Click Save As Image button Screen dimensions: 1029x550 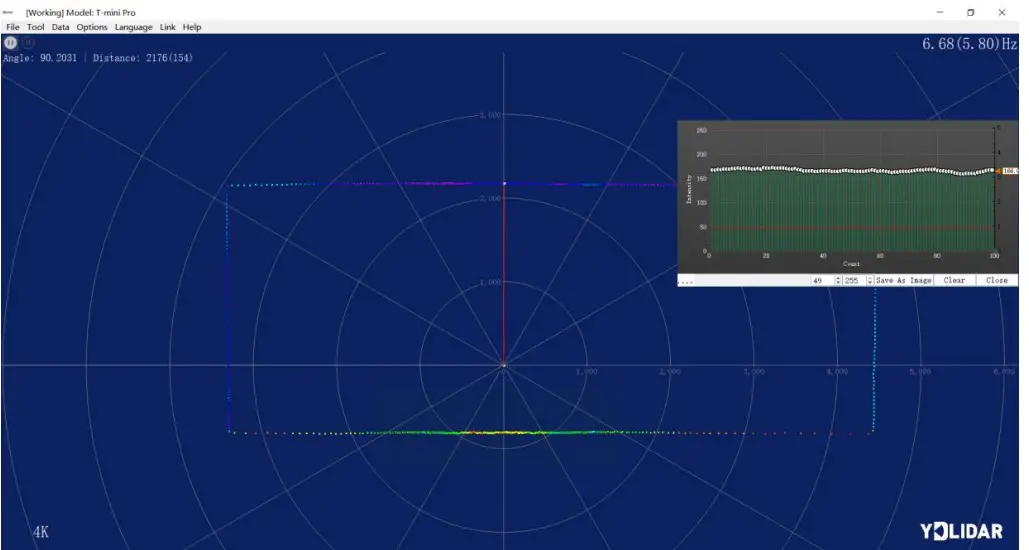coord(904,280)
